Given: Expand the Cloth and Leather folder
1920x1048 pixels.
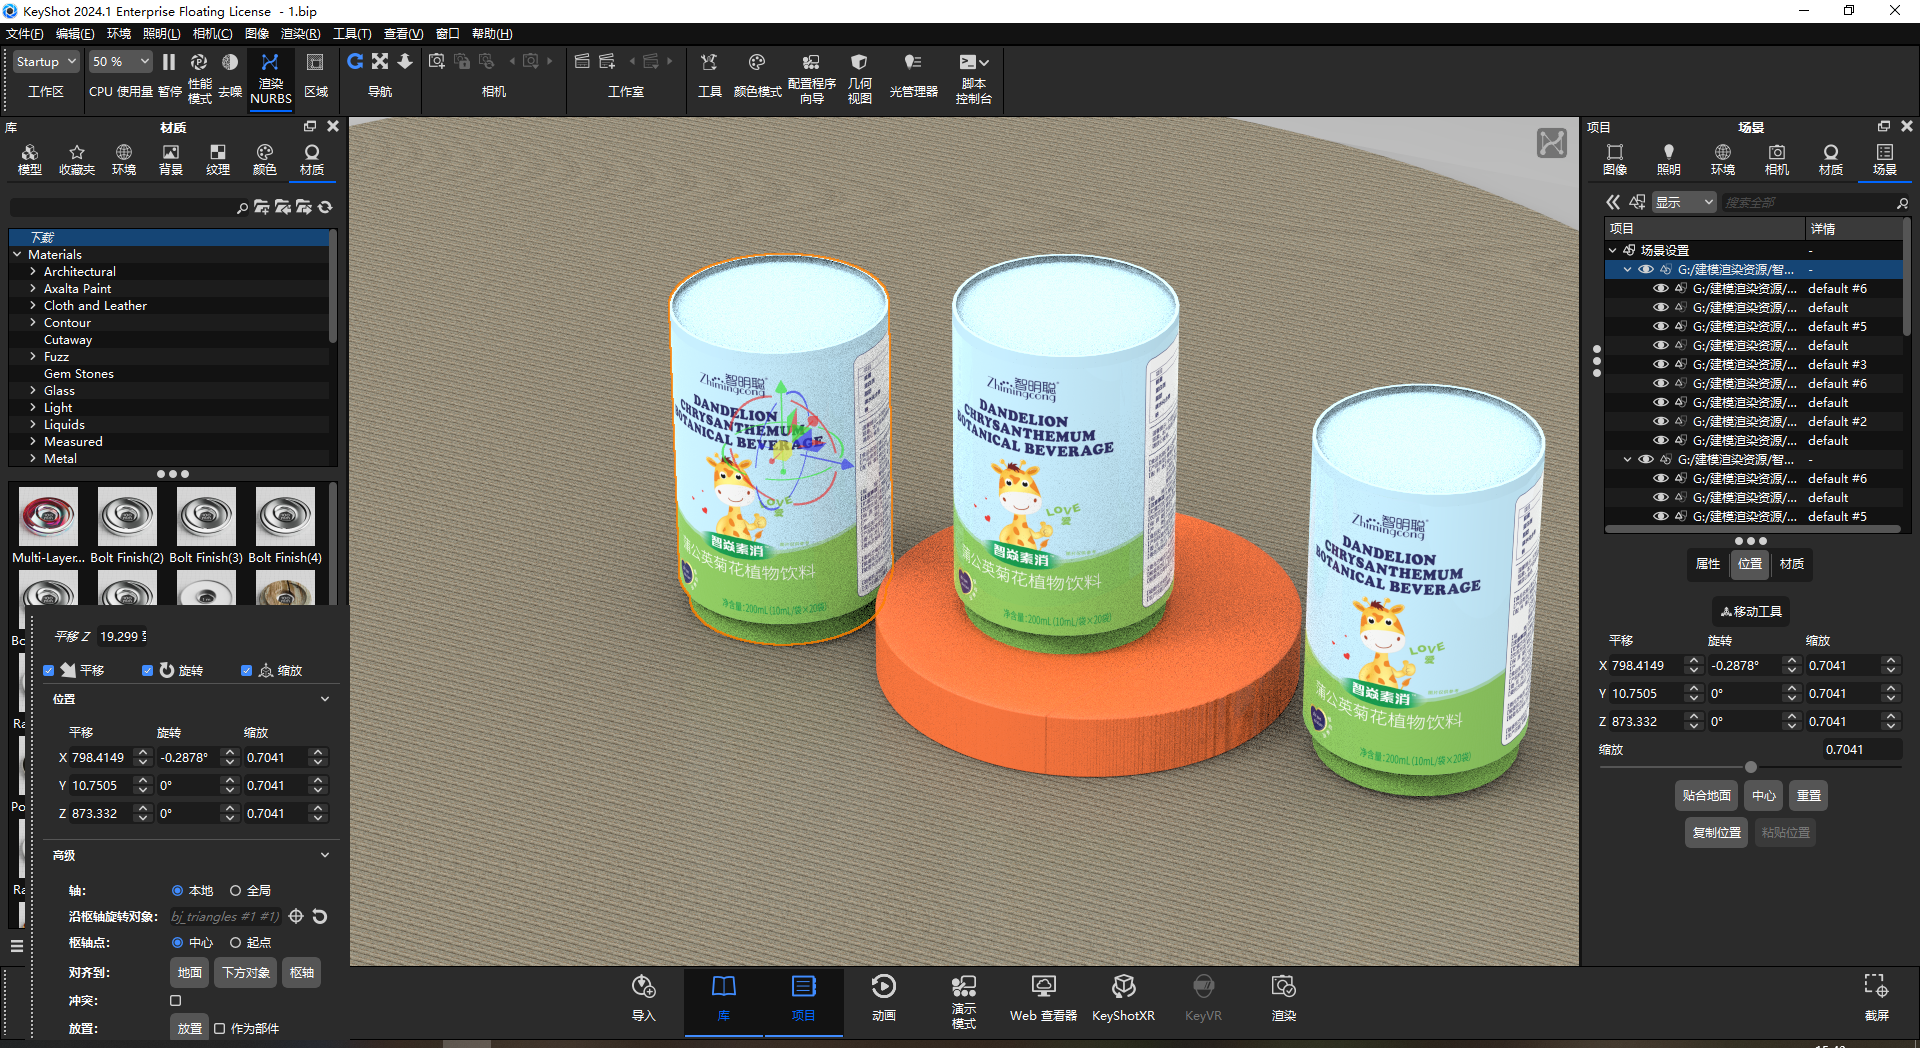Looking at the screenshot, I should pos(33,305).
